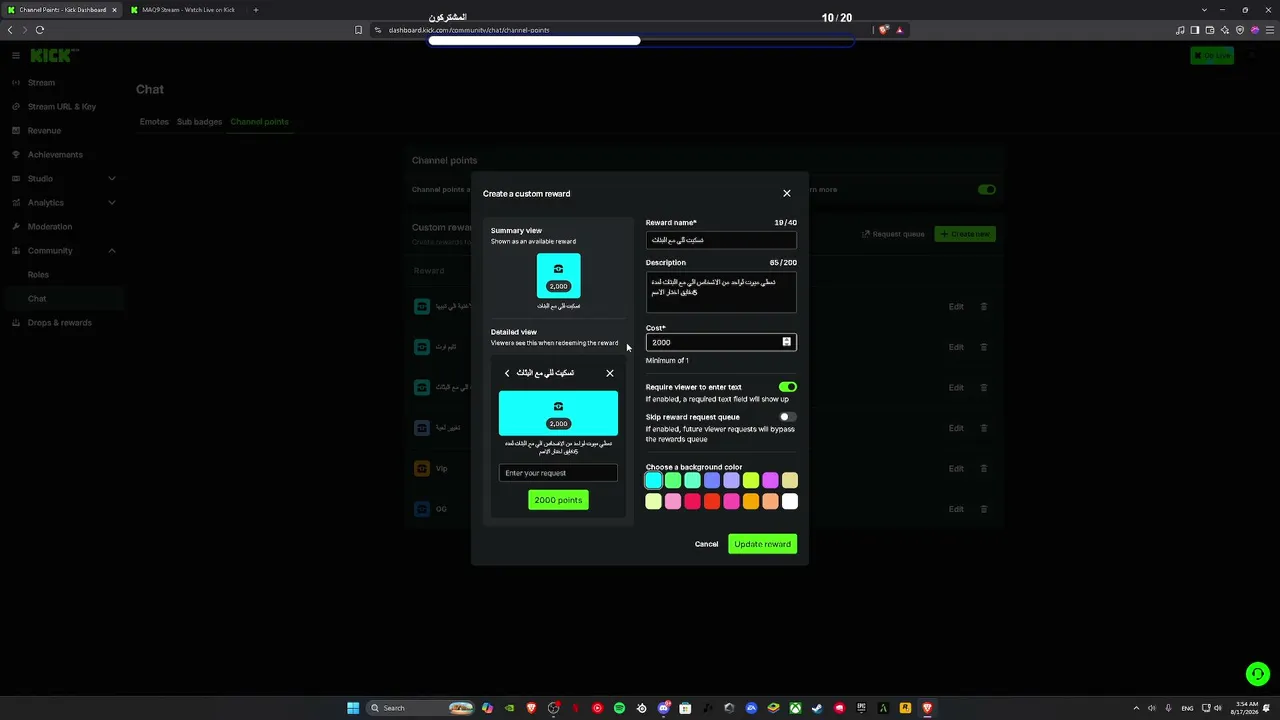The height and width of the screenshot is (720, 1280).
Task: Disable Require viewer to enter text
Action: pyautogui.click(x=788, y=387)
